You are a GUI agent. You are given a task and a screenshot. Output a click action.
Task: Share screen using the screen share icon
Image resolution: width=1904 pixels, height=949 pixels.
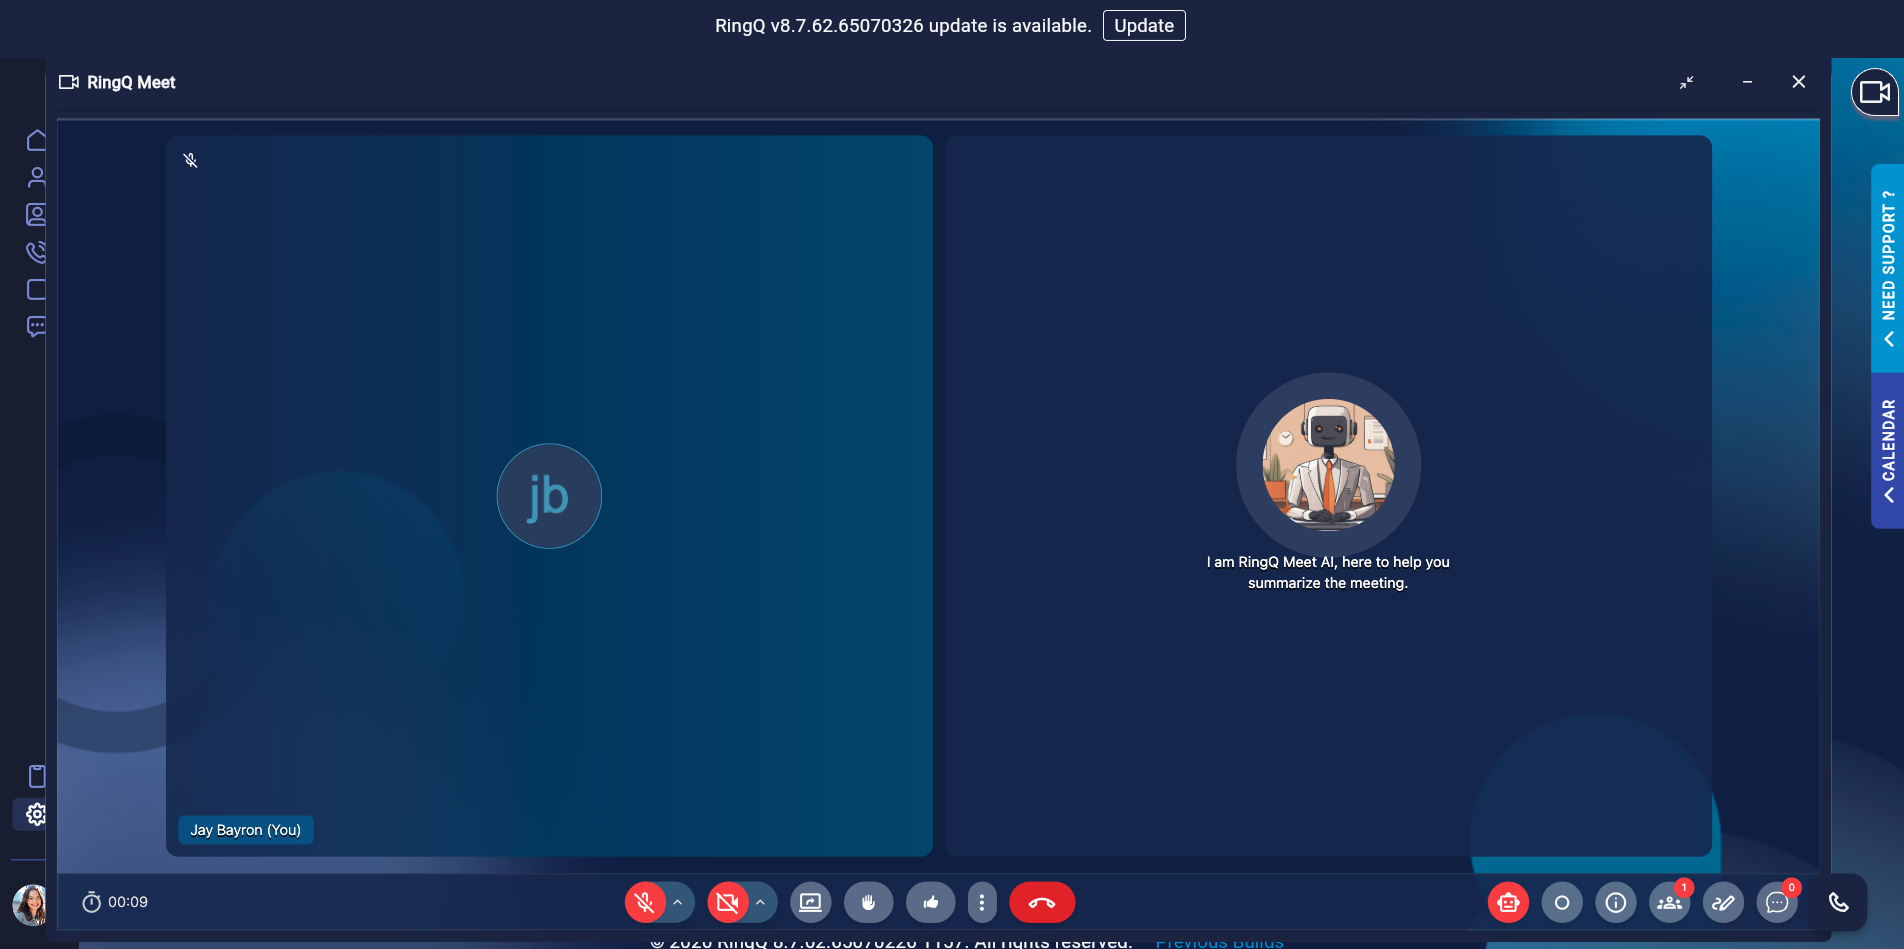click(811, 903)
